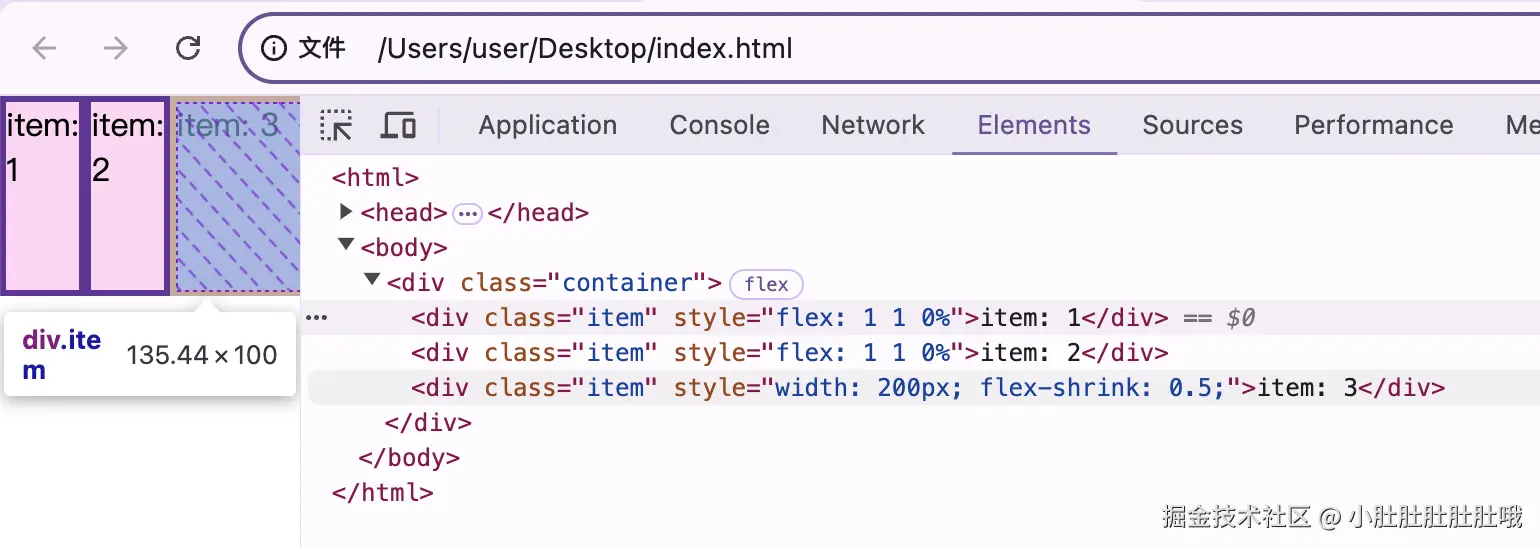1540x548 pixels.
Task: Switch to the Performance tab
Action: [x=1373, y=125]
